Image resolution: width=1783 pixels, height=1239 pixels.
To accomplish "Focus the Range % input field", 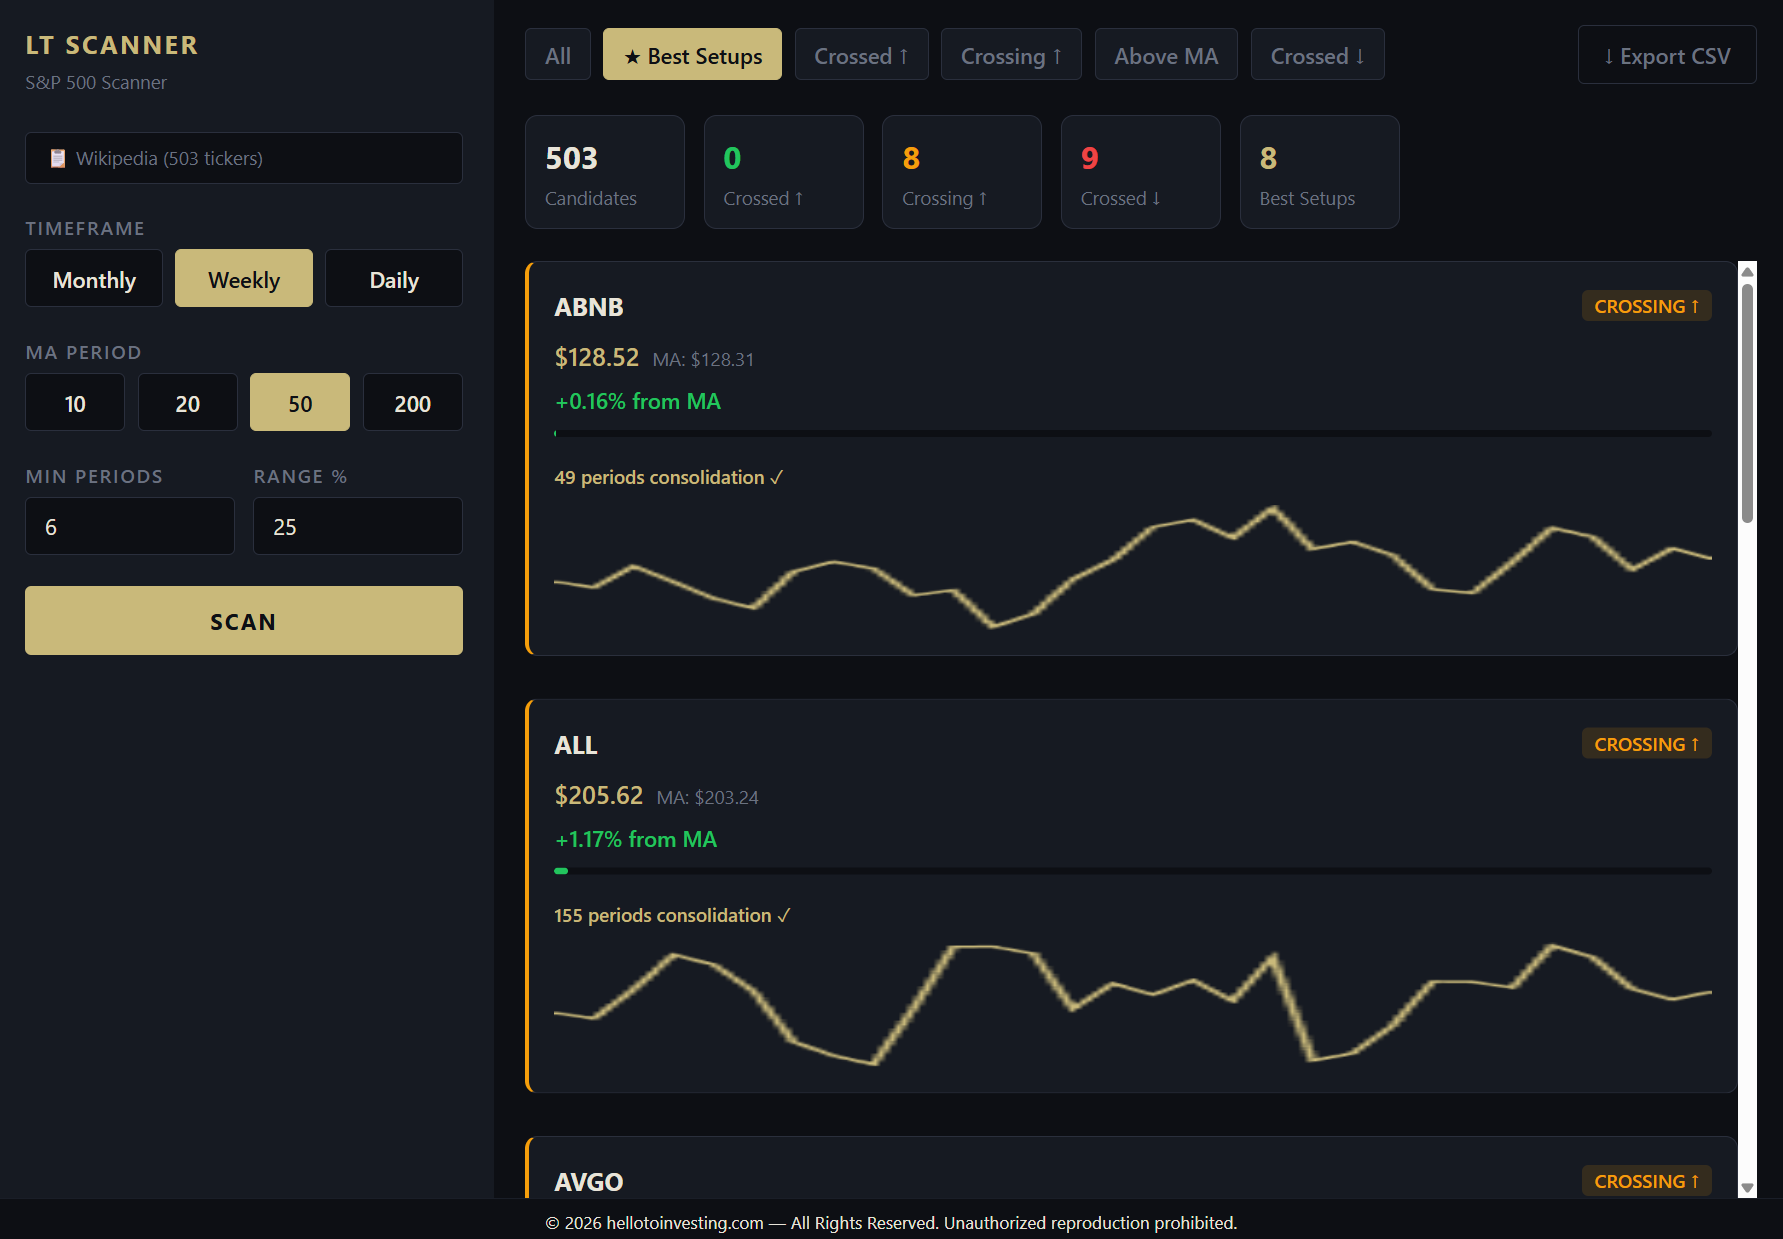I will 358,526.
